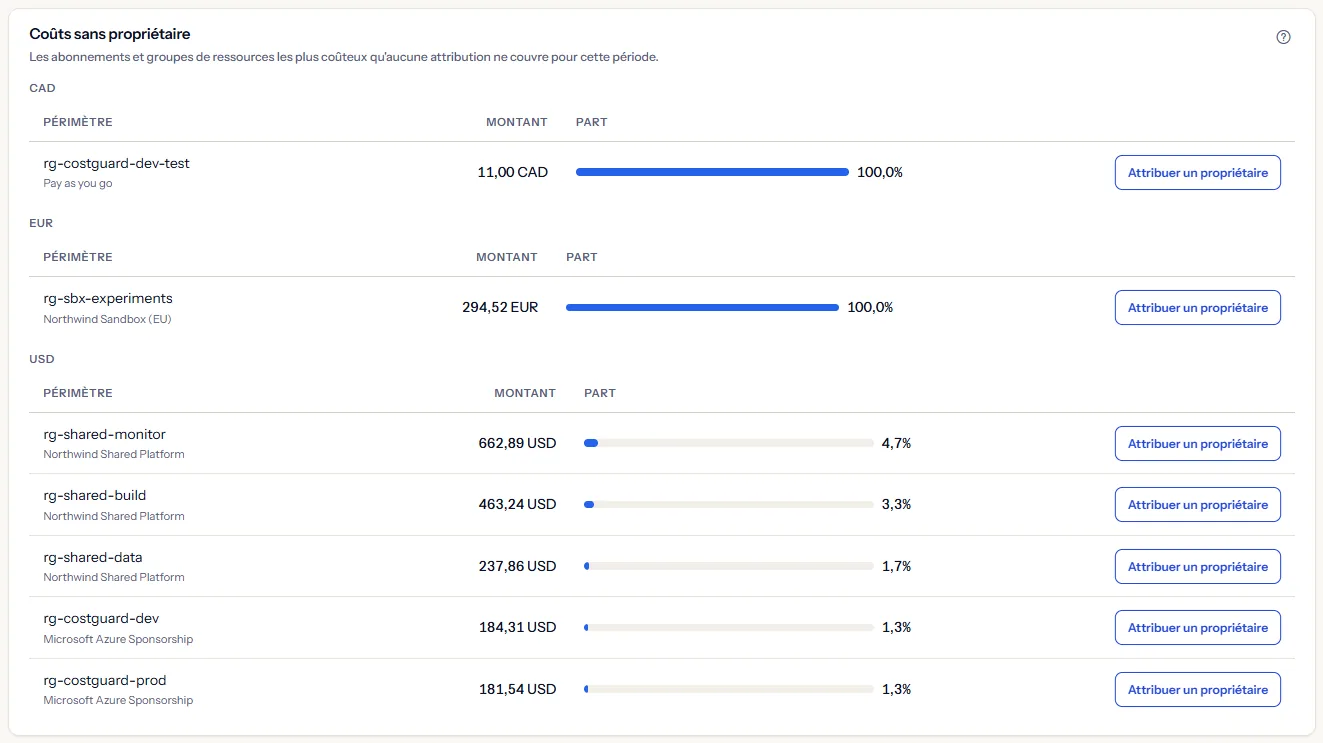The image size is (1323, 743).
Task: Click the 662,89 USD amount
Action: click(x=517, y=443)
